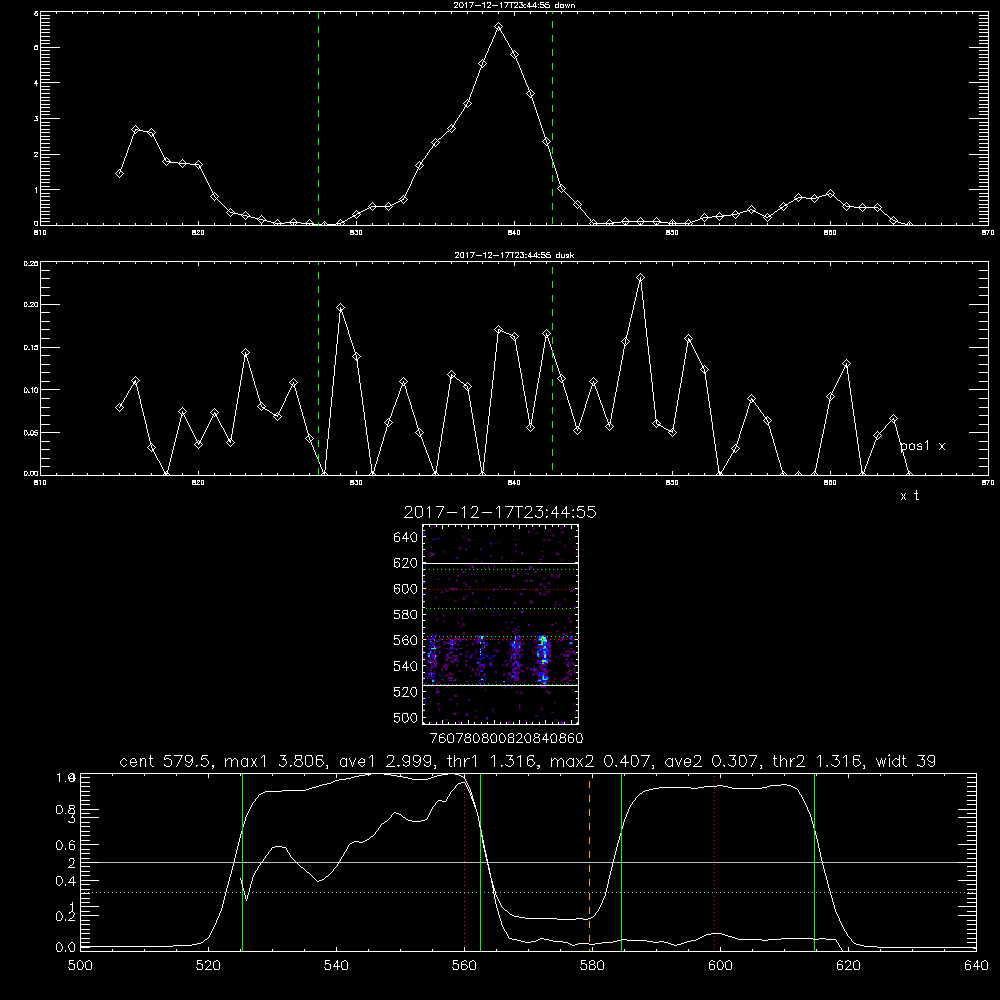Screen dimensions: 1000x1000
Task: Click the dusk plot y-axis label 0.10
Action: (x=31, y=390)
